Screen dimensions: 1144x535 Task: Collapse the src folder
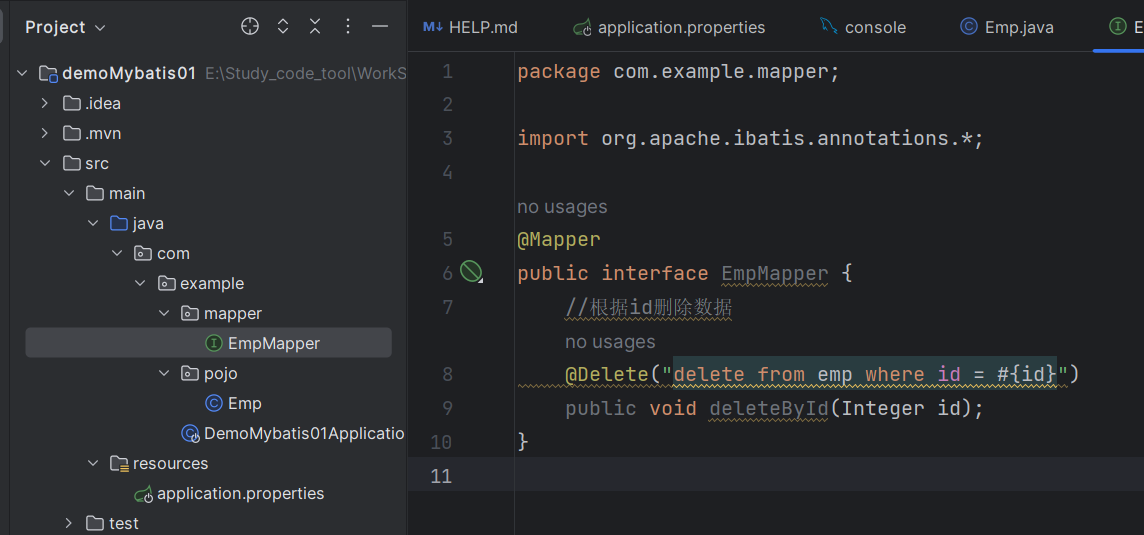pos(44,163)
